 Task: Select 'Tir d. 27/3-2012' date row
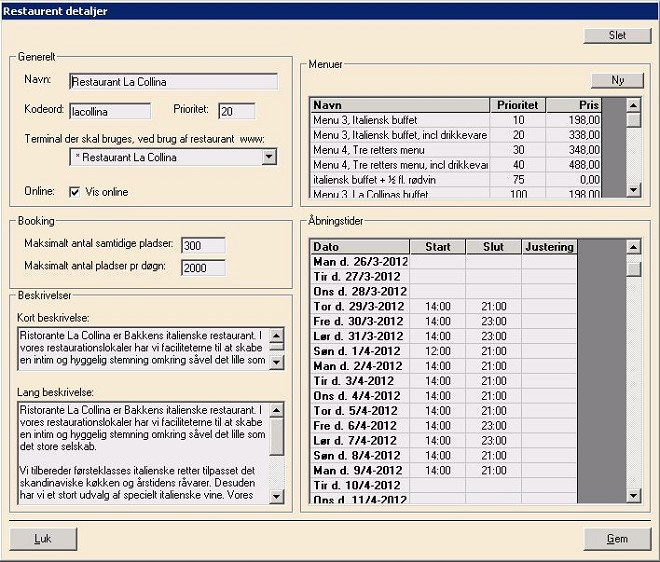pyautogui.click(x=444, y=277)
